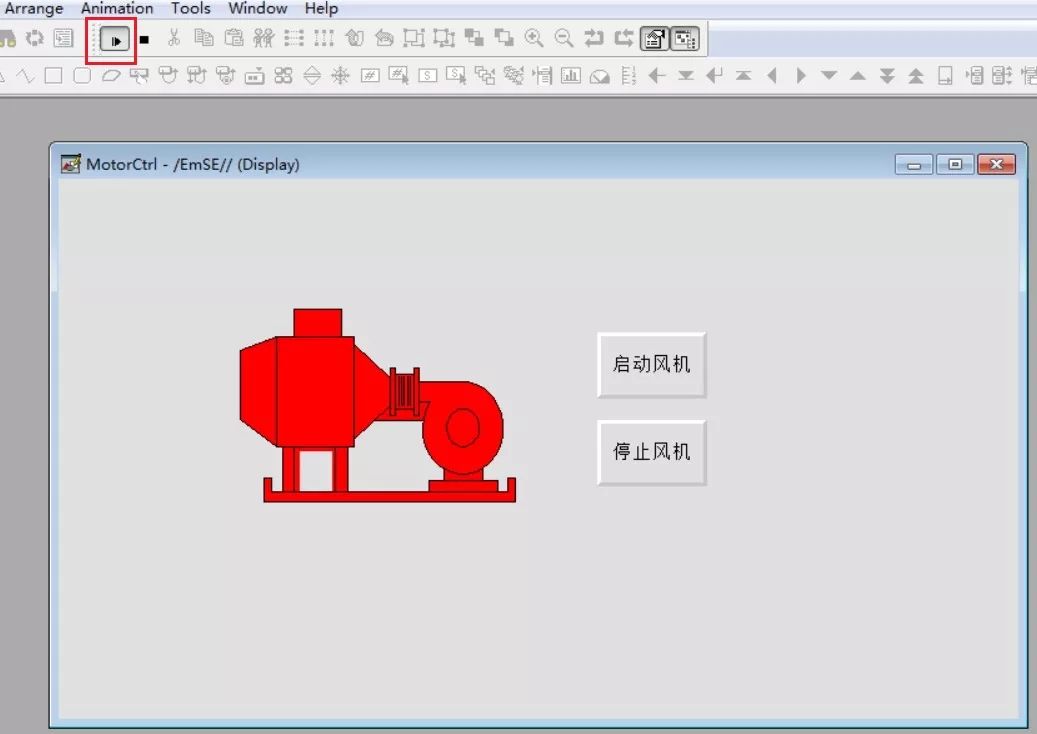Click the Space Vertical dotted columns icon

click(323, 38)
